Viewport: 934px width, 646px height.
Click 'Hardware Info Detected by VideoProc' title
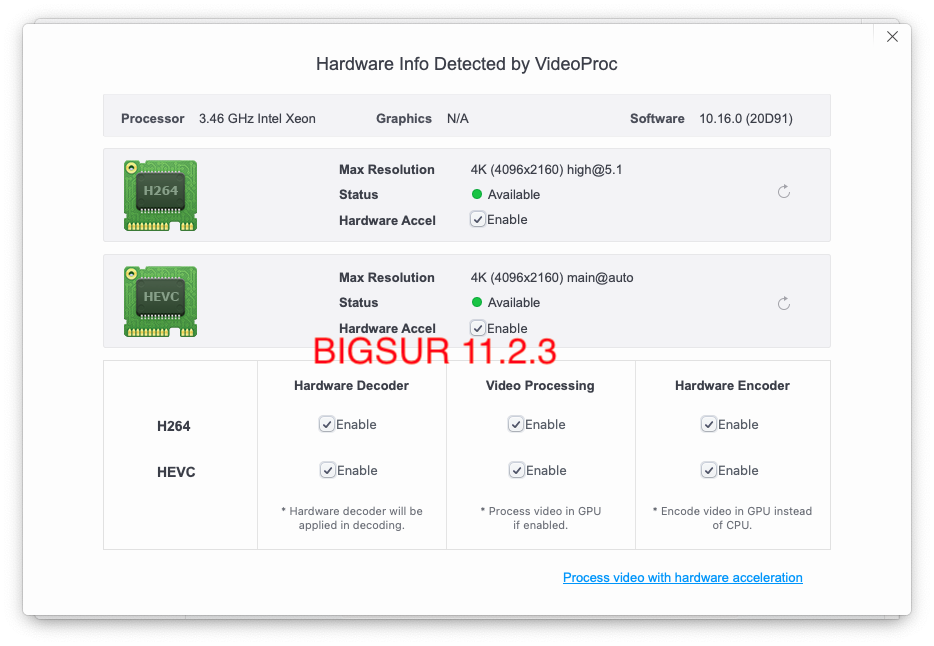click(466, 64)
